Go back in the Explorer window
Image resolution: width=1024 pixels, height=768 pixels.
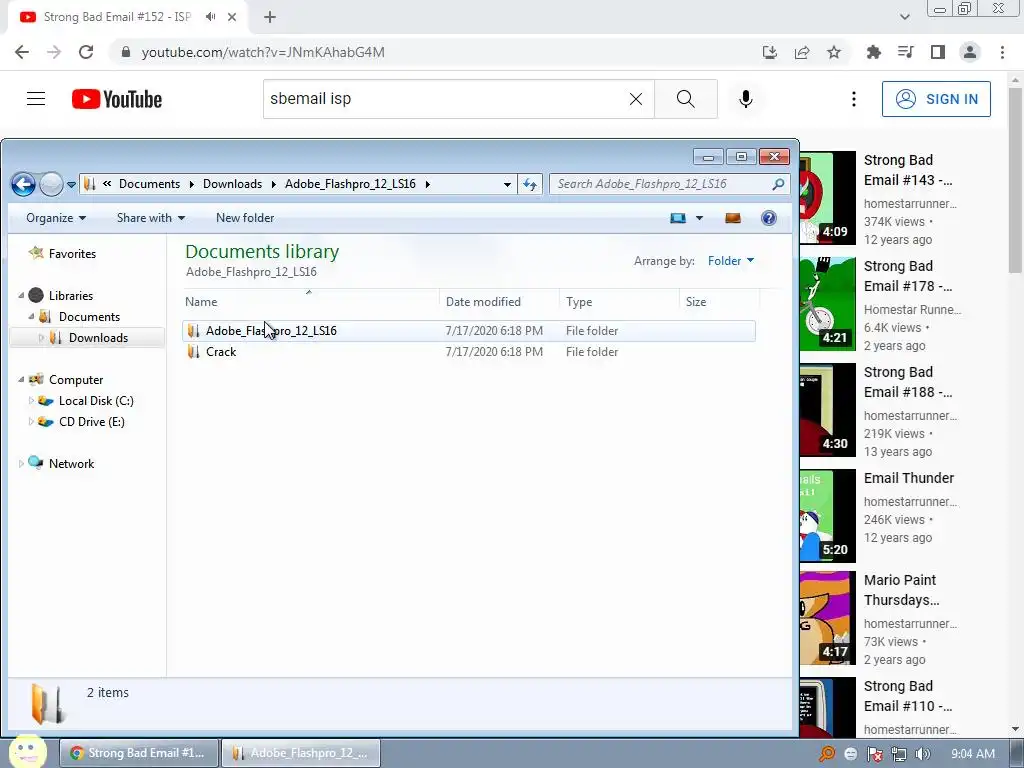pos(24,185)
